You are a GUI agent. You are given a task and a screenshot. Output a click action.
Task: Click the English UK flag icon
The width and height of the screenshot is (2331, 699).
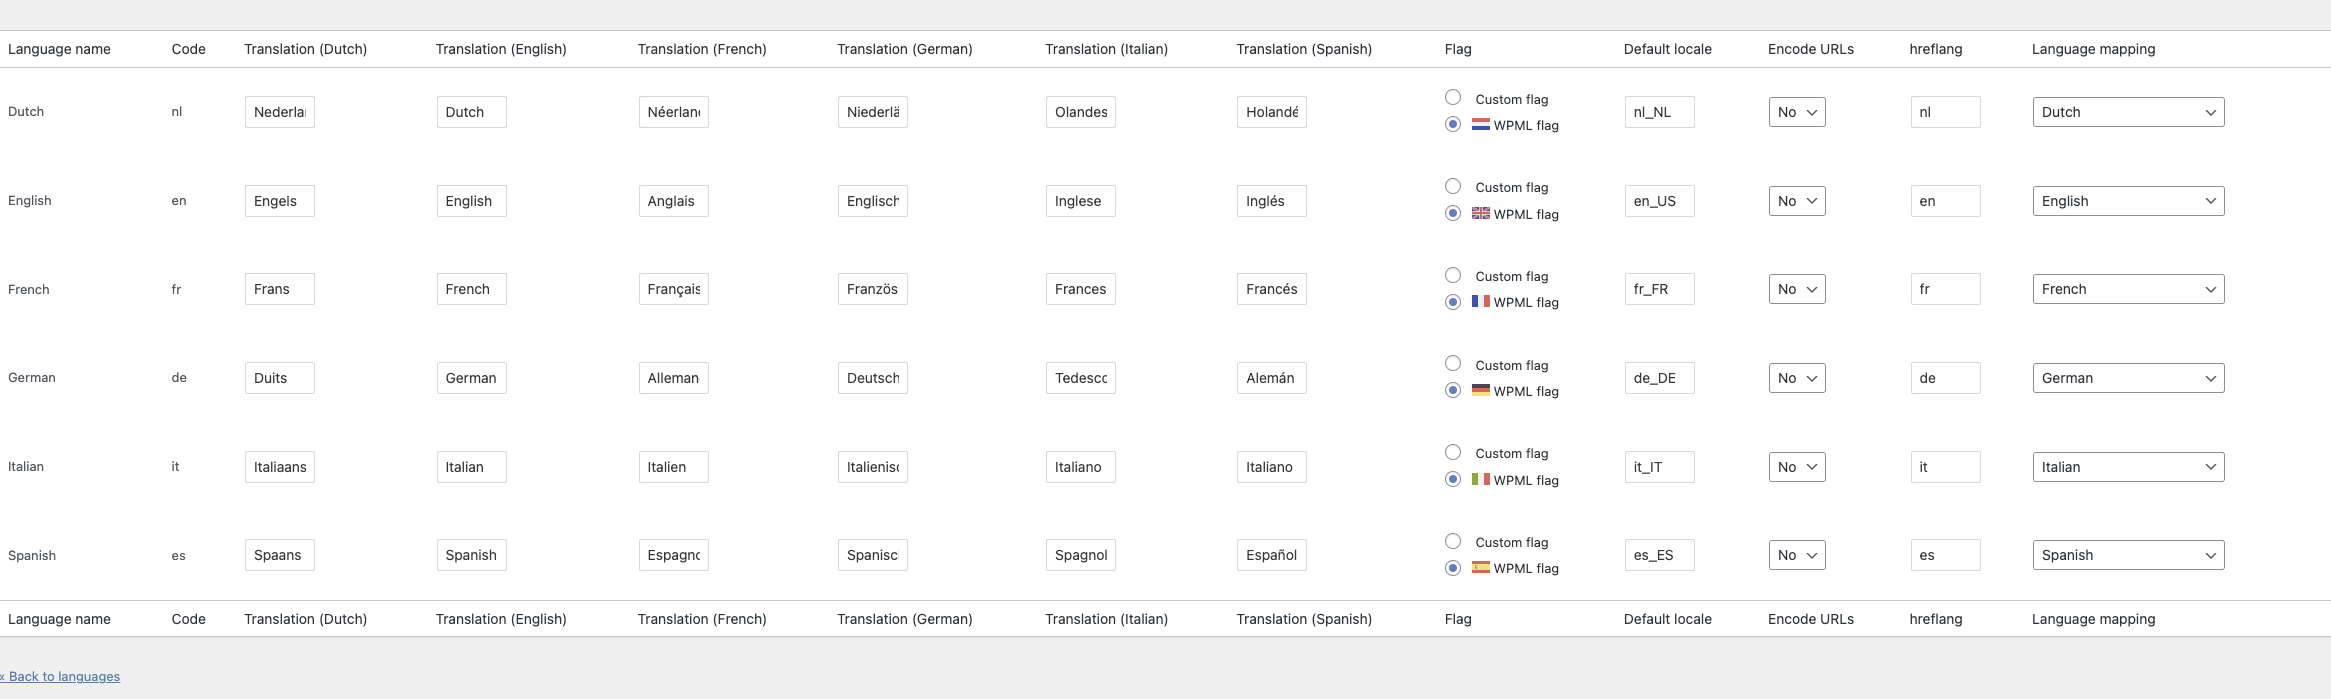coord(1481,213)
